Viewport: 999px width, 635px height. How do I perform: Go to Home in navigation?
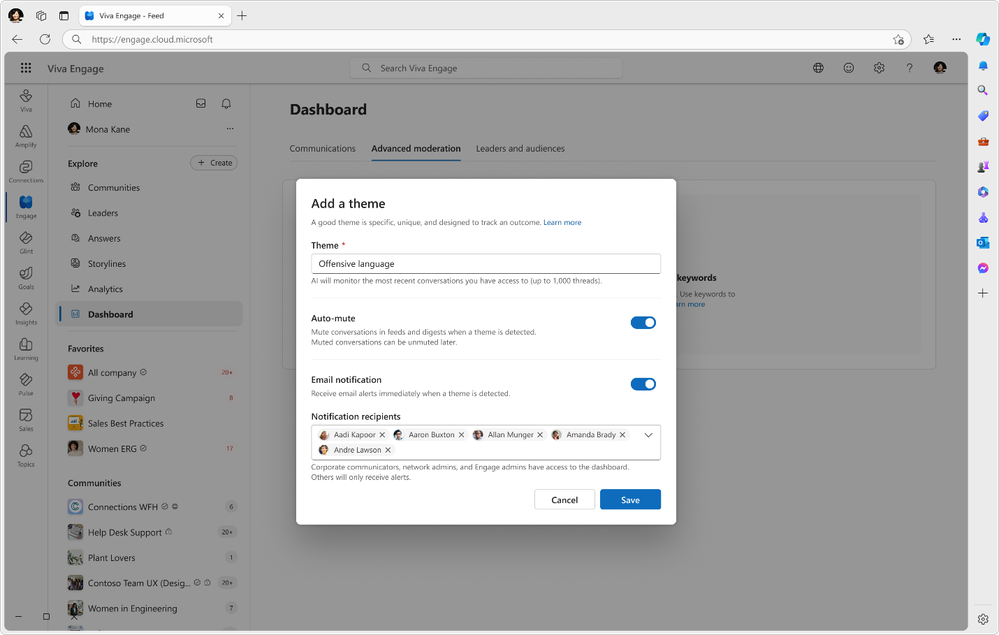[x=99, y=104]
